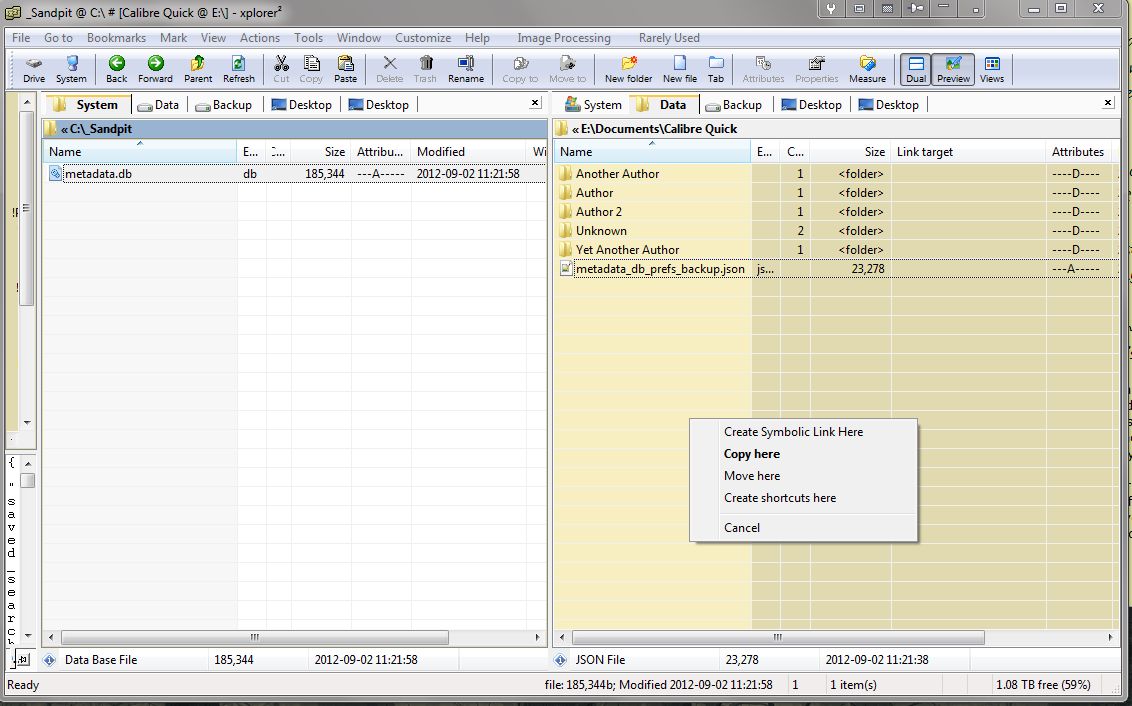Select Copy here from context menu

(752, 454)
